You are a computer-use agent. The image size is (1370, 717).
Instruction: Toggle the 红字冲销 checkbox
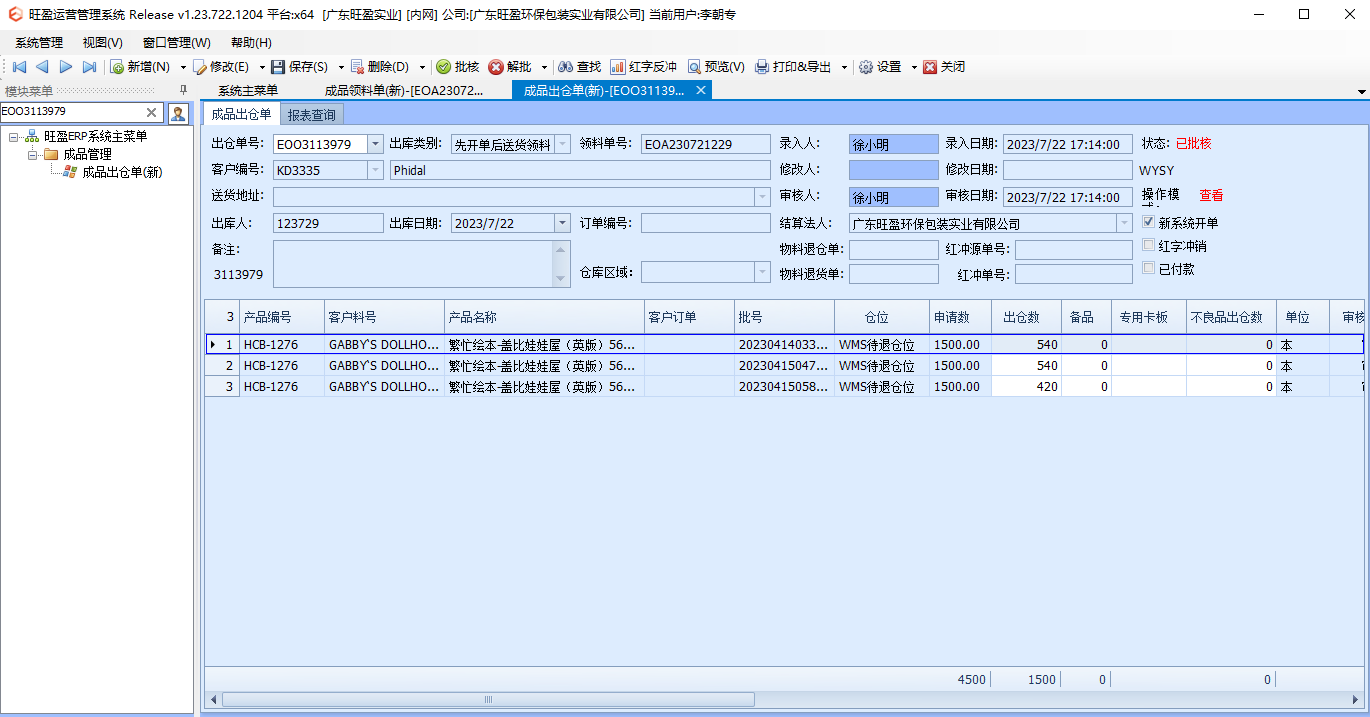pos(1149,246)
